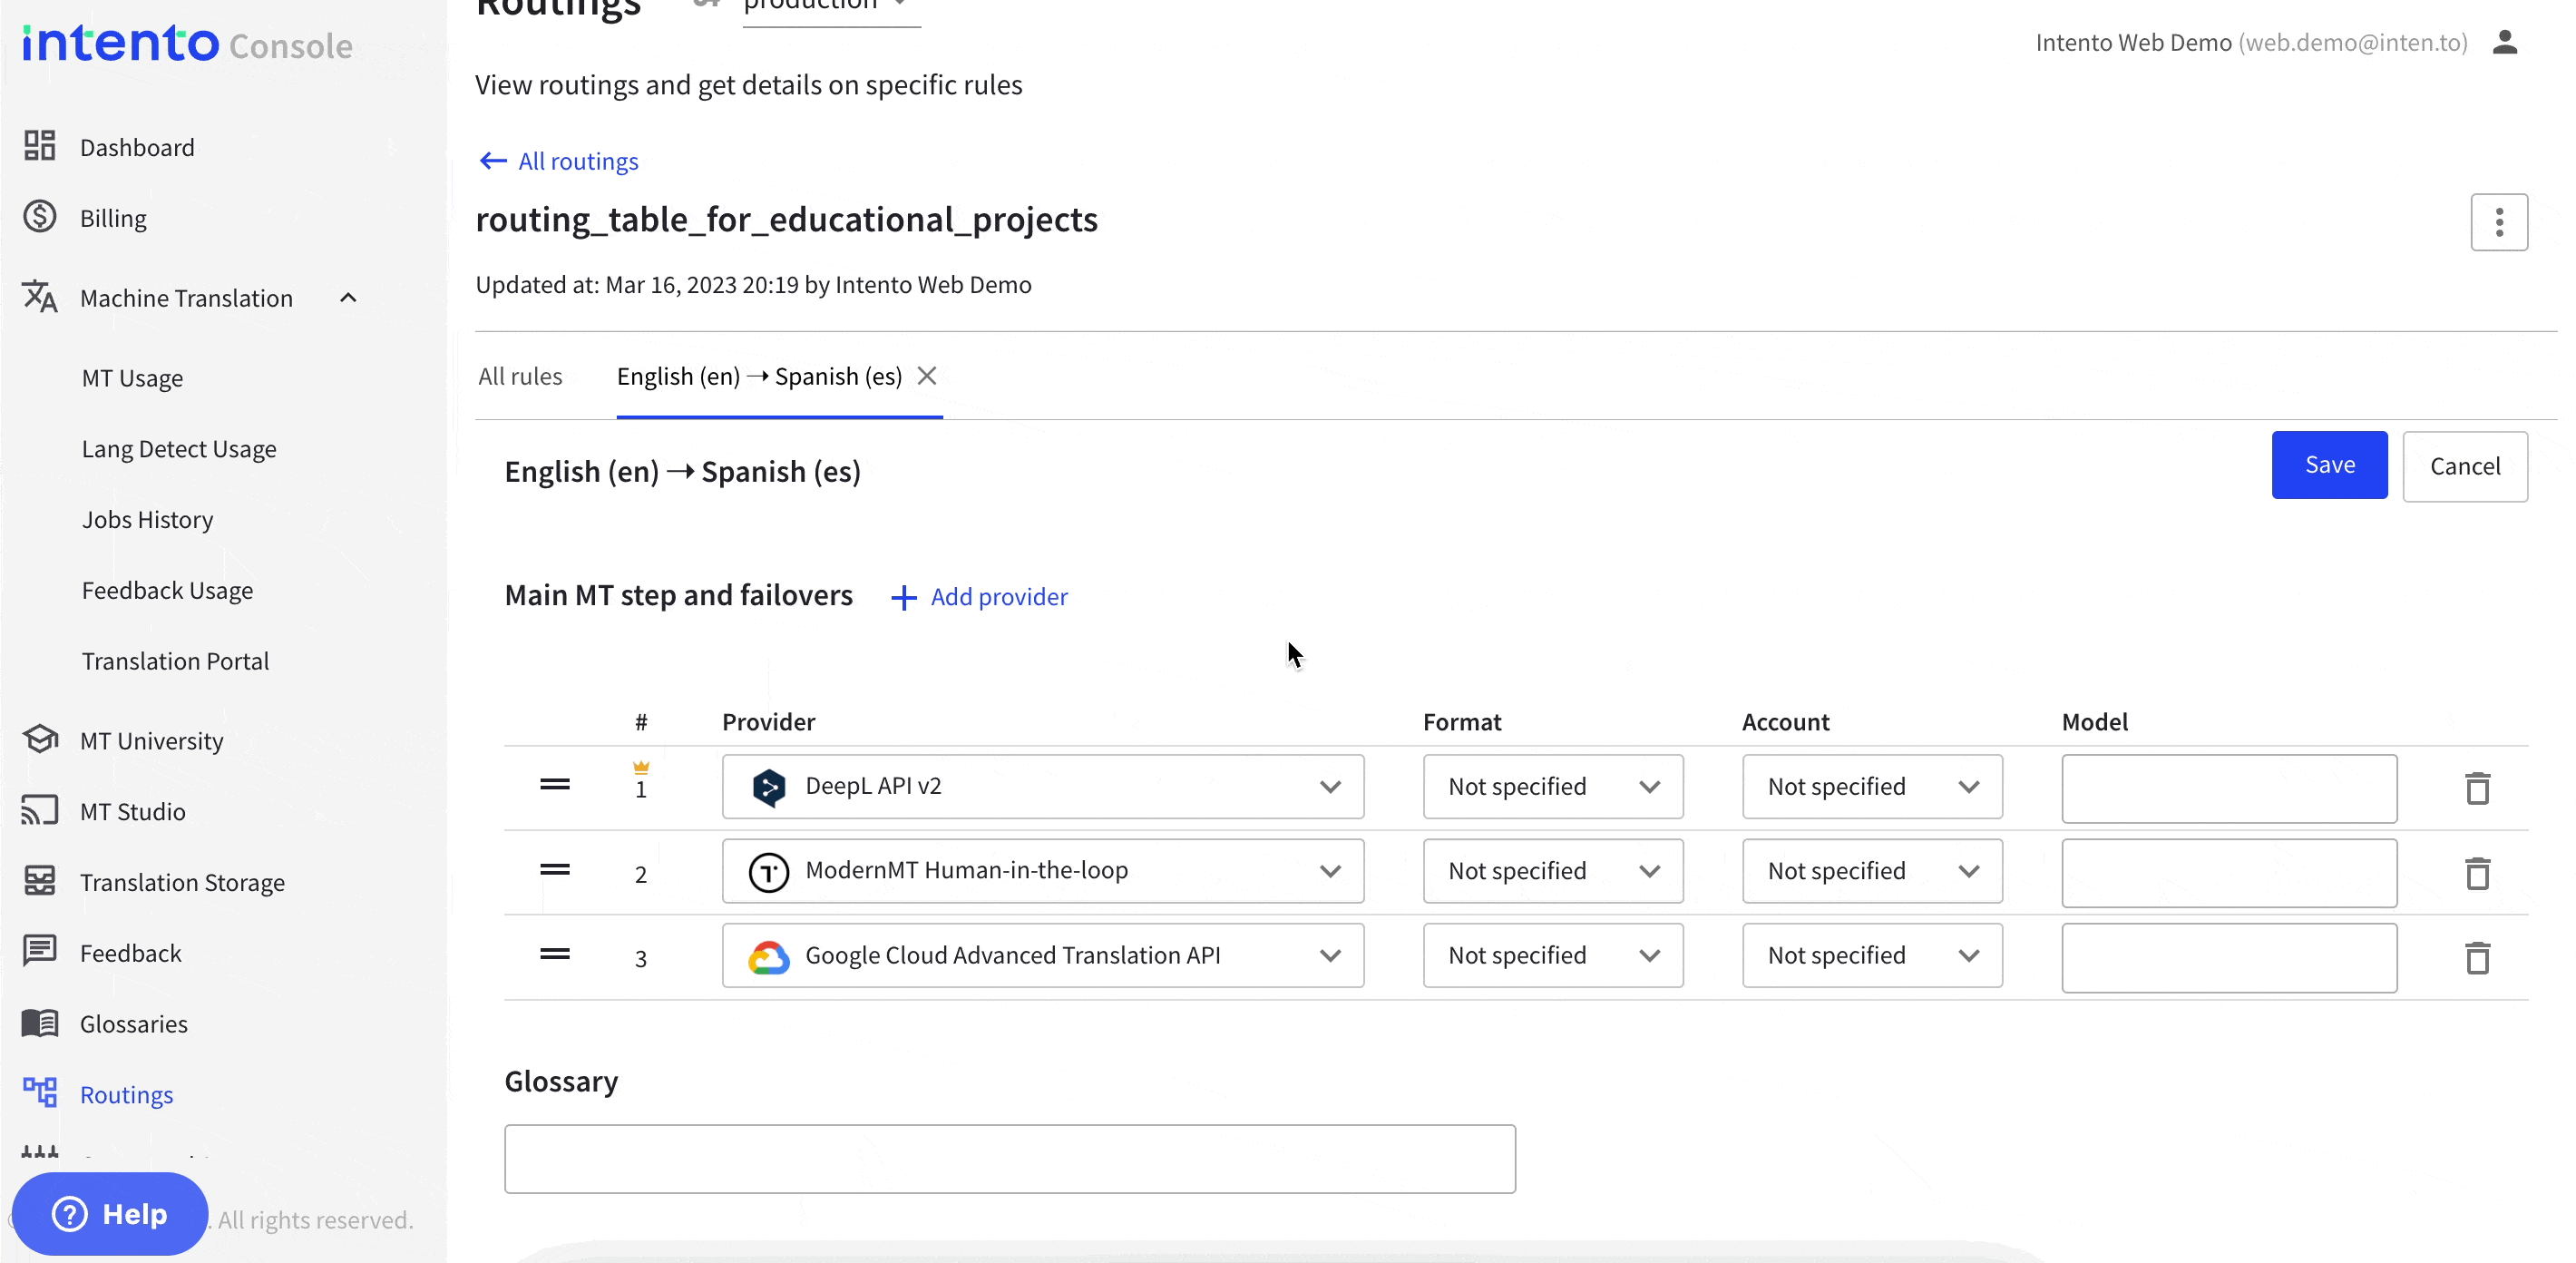Viewport: 2576px width, 1263px height.
Task: Open Format dropdown for Google Cloud row
Action: click(x=1553, y=955)
